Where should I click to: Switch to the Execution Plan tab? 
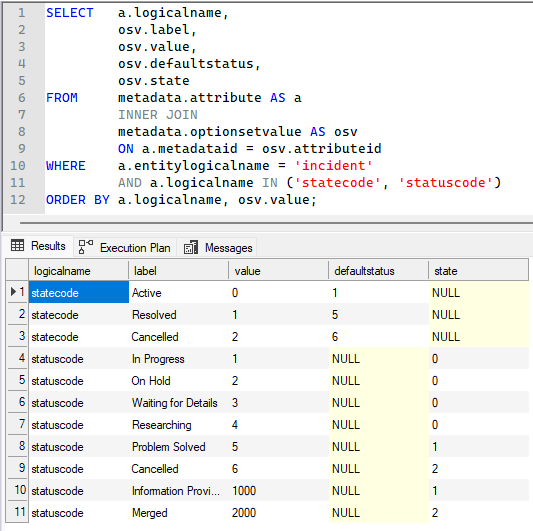[125, 247]
